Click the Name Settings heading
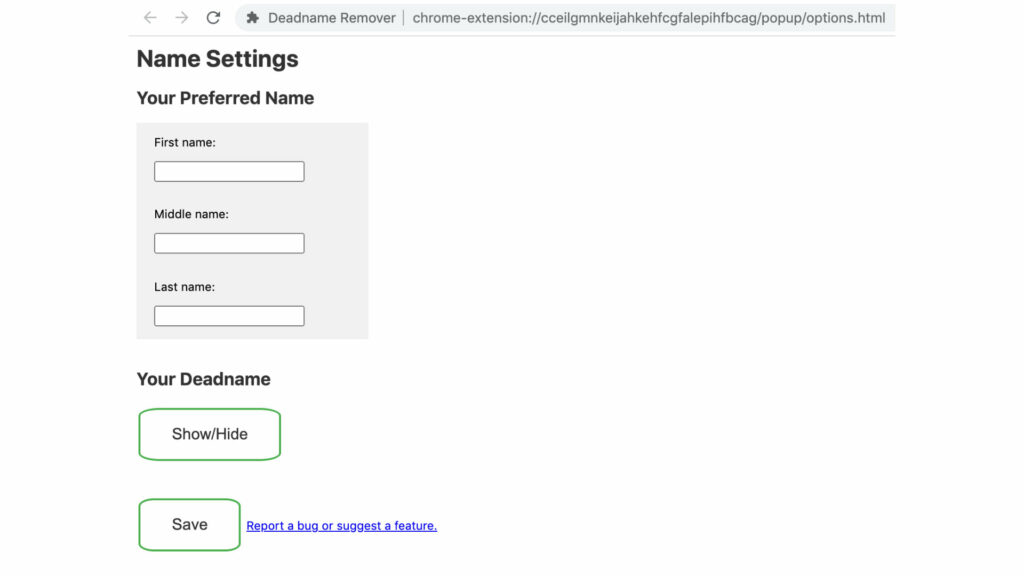The image size is (1024, 576). [217, 59]
